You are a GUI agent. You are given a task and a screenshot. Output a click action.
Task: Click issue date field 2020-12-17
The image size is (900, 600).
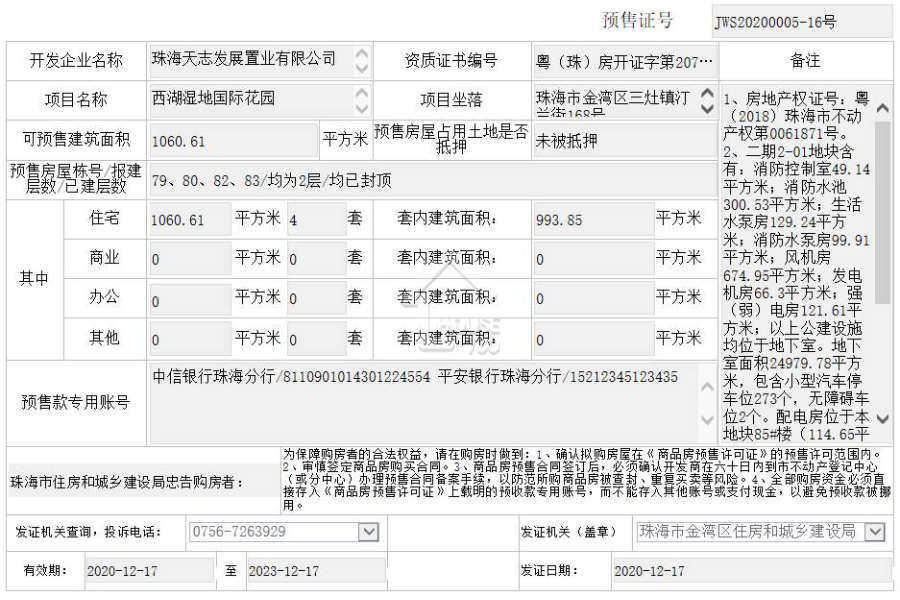pyautogui.click(x=751, y=571)
